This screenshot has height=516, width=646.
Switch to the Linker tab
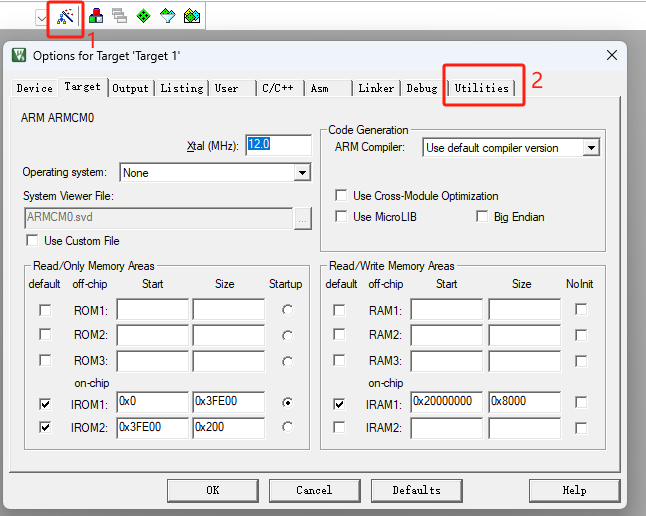click(x=376, y=88)
